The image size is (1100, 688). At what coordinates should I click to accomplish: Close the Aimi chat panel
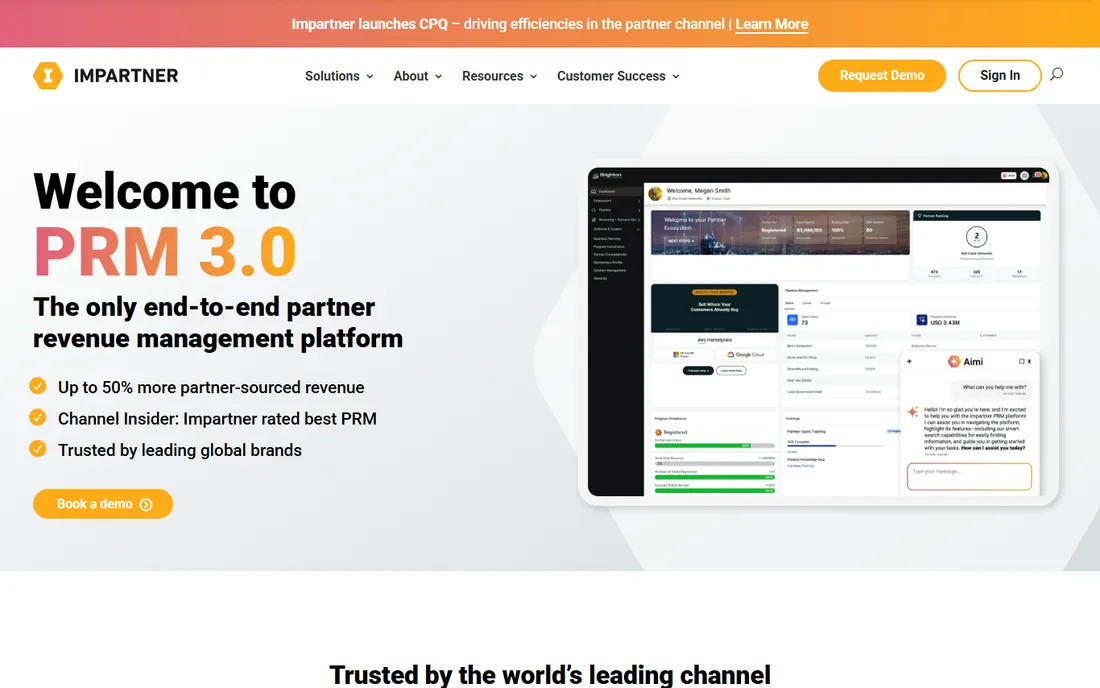(x=1029, y=361)
